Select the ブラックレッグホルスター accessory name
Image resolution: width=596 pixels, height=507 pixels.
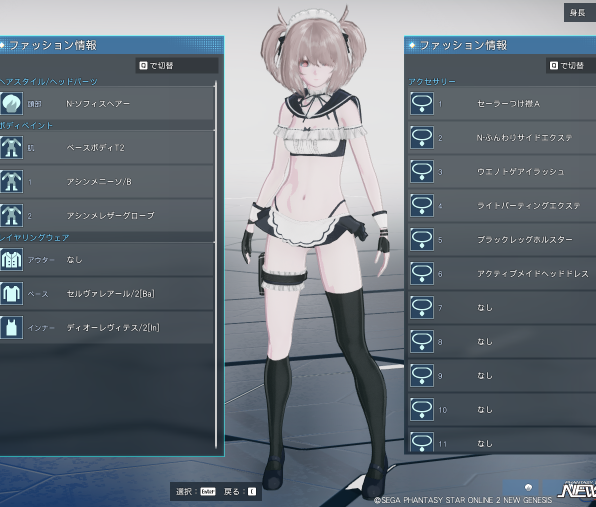coord(525,239)
